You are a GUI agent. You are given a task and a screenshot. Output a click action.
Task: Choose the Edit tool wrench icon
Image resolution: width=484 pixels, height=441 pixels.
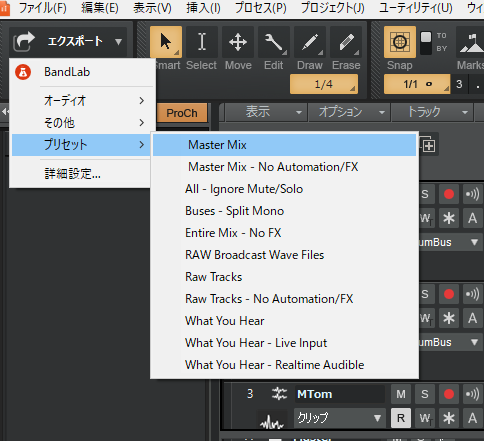[274, 42]
